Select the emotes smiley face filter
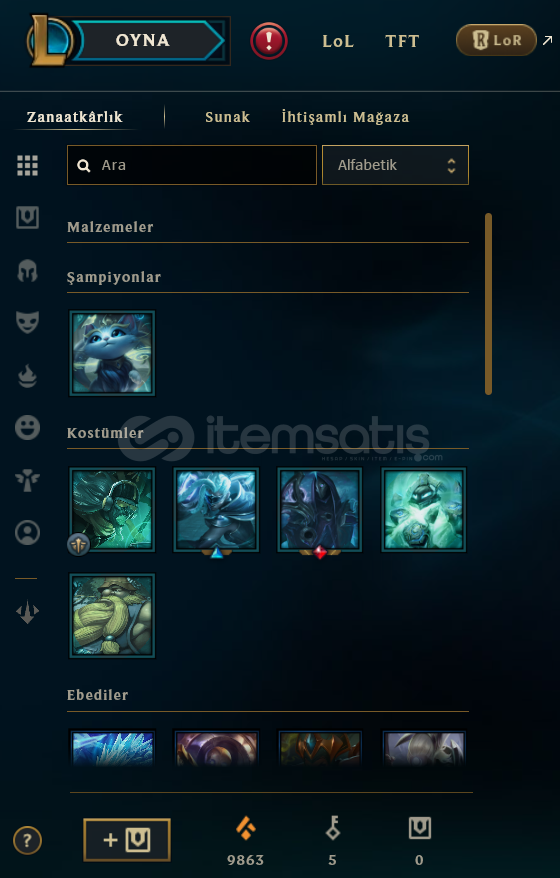This screenshot has width=560, height=878. pyautogui.click(x=27, y=428)
